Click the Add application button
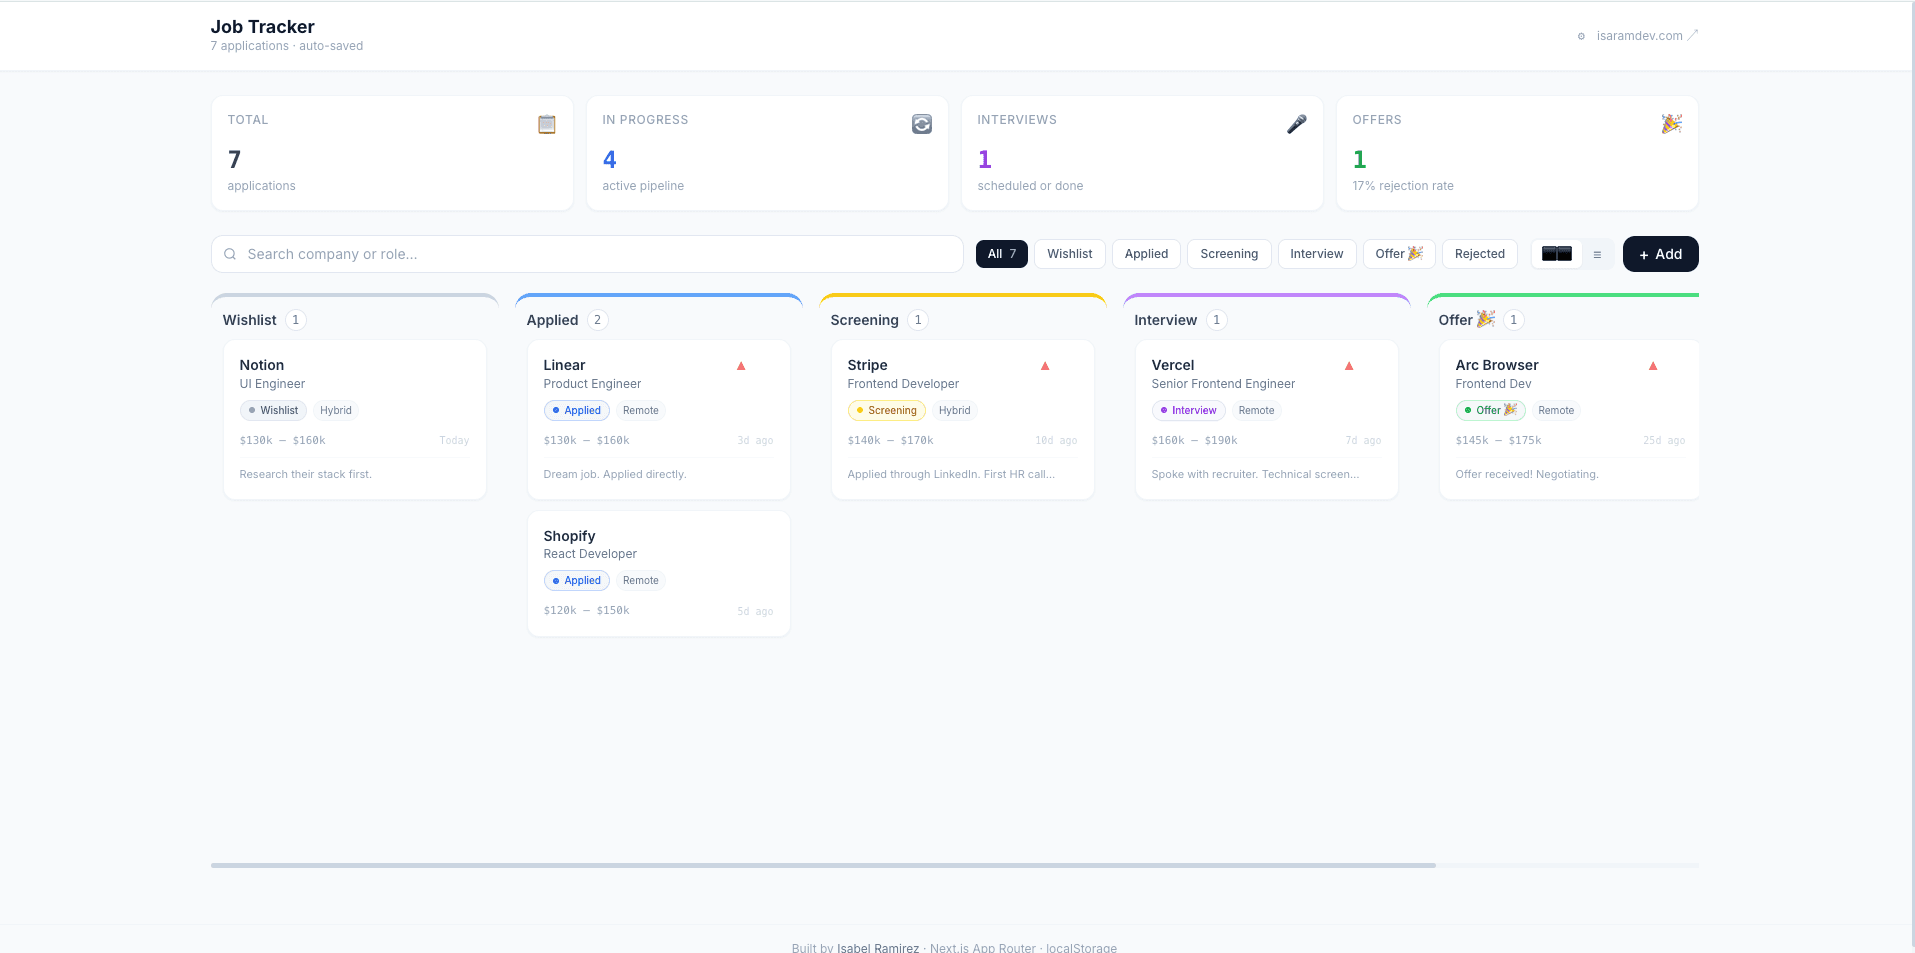This screenshot has height=953, width=1915. pos(1660,254)
